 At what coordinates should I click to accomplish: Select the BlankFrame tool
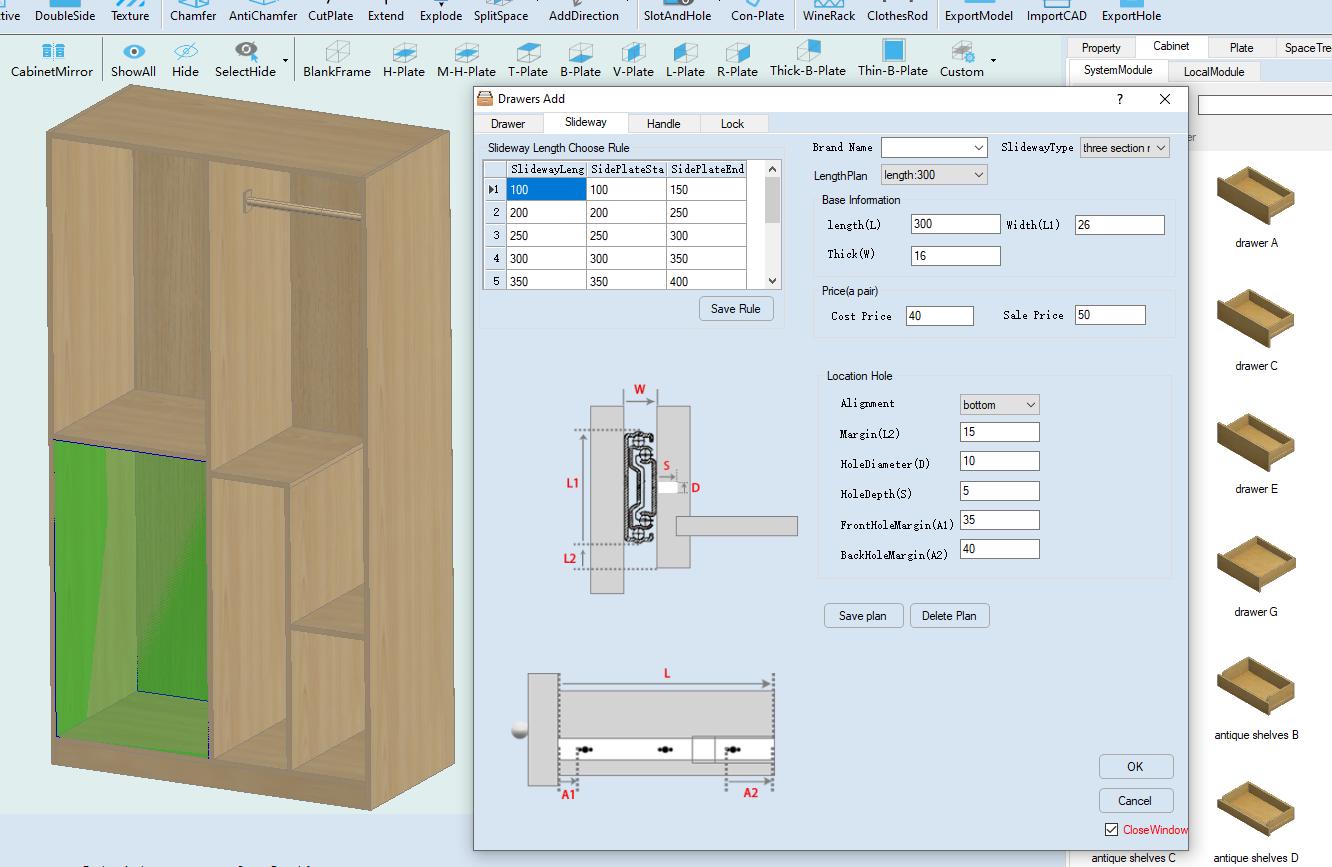click(337, 52)
